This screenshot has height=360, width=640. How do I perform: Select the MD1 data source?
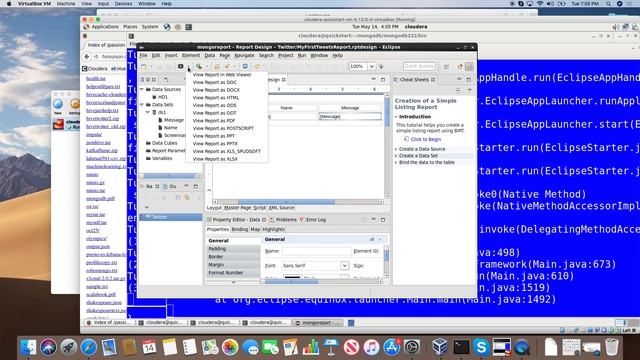[162, 97]
